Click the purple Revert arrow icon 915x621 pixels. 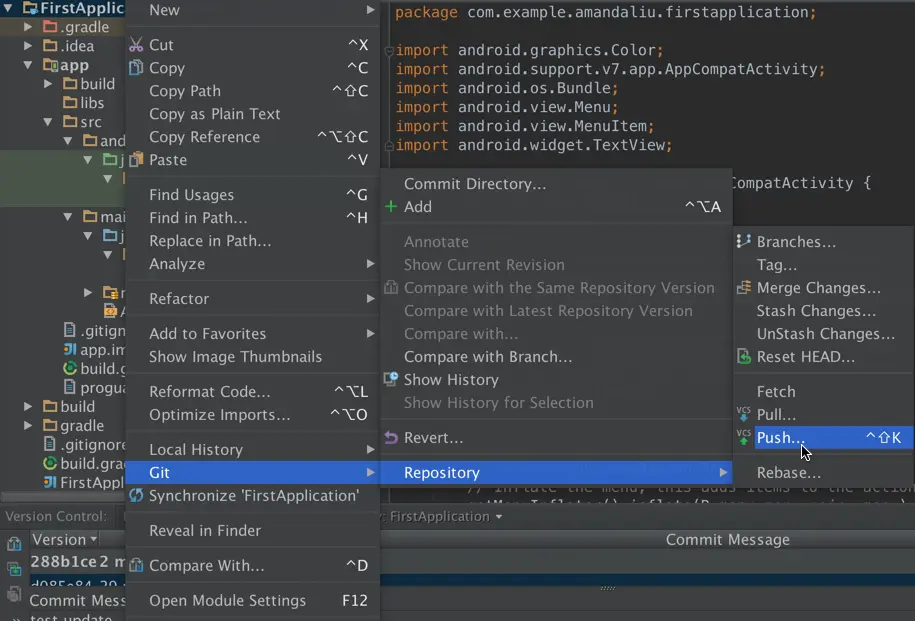point(391,438)
